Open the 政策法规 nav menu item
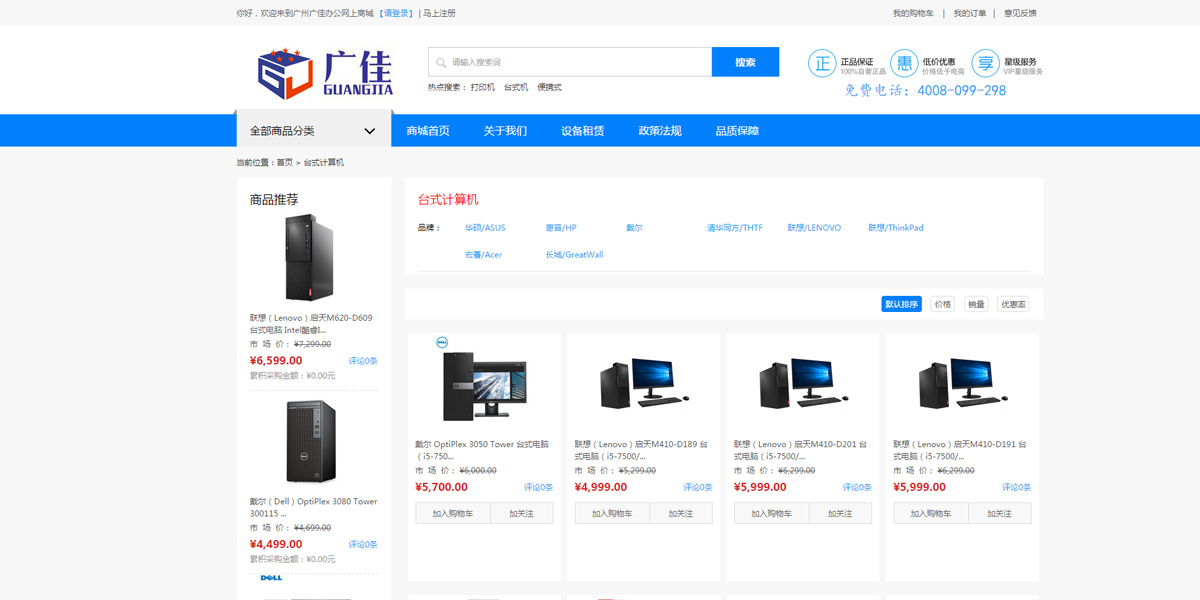The image size is (1200, 600). (x=660, y=131)
